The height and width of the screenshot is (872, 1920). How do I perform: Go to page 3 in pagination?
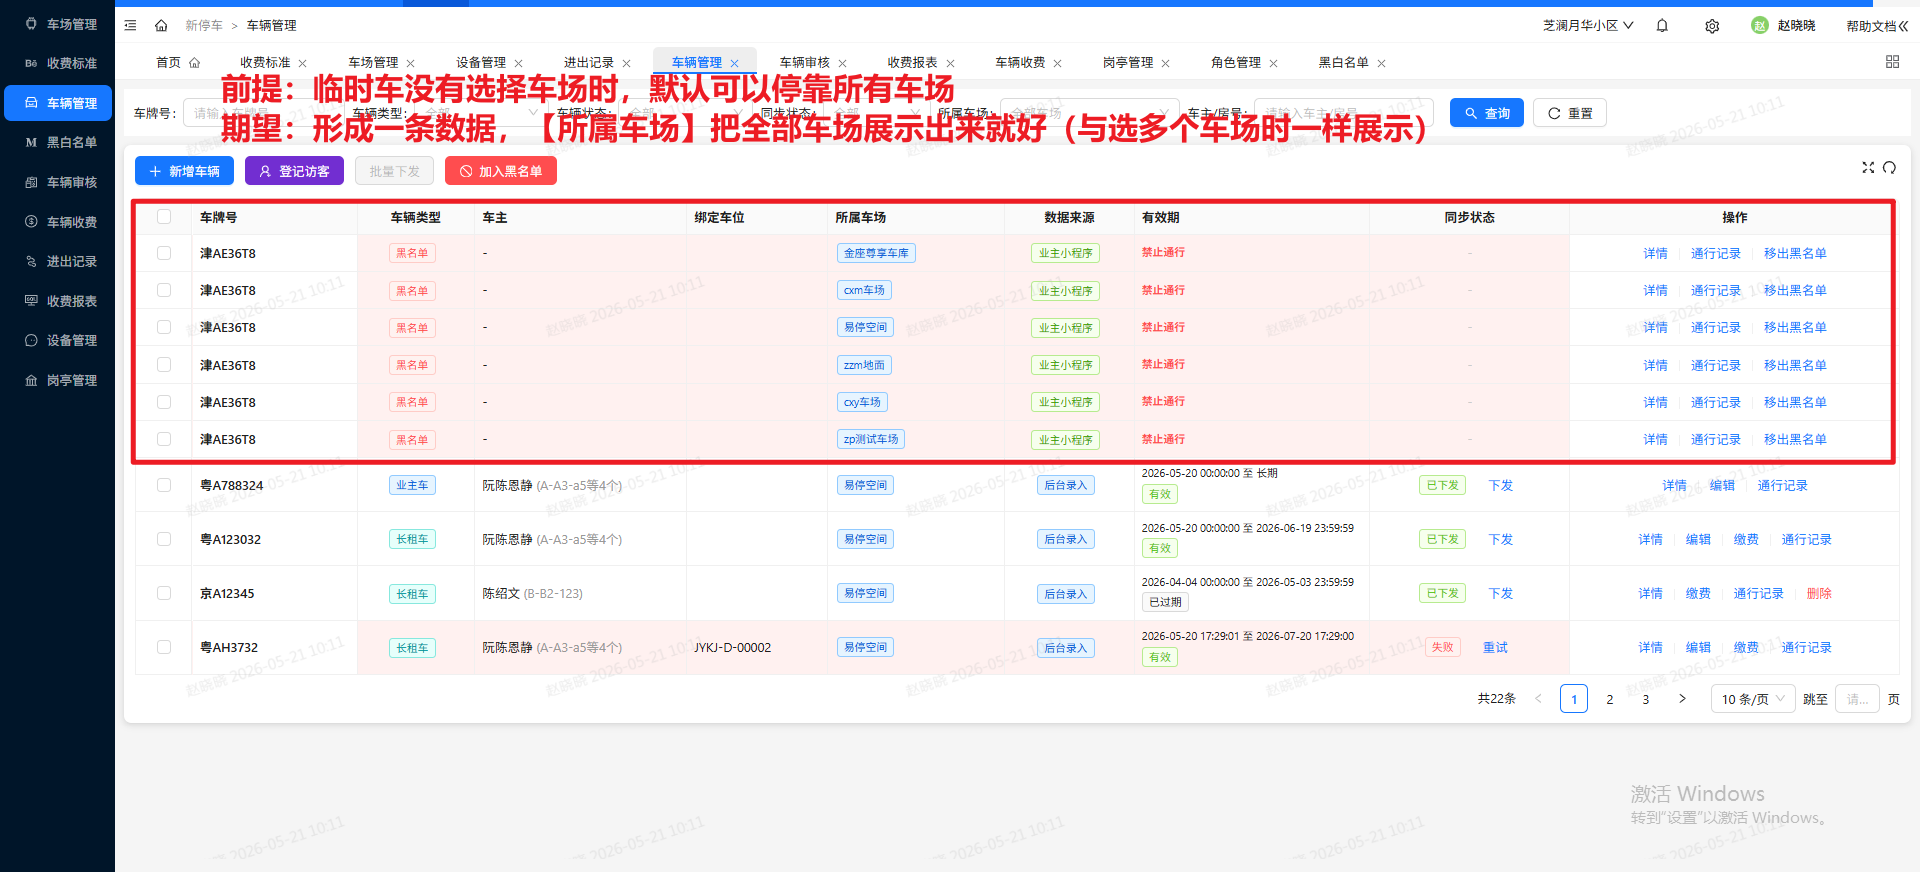point(1646,699)
